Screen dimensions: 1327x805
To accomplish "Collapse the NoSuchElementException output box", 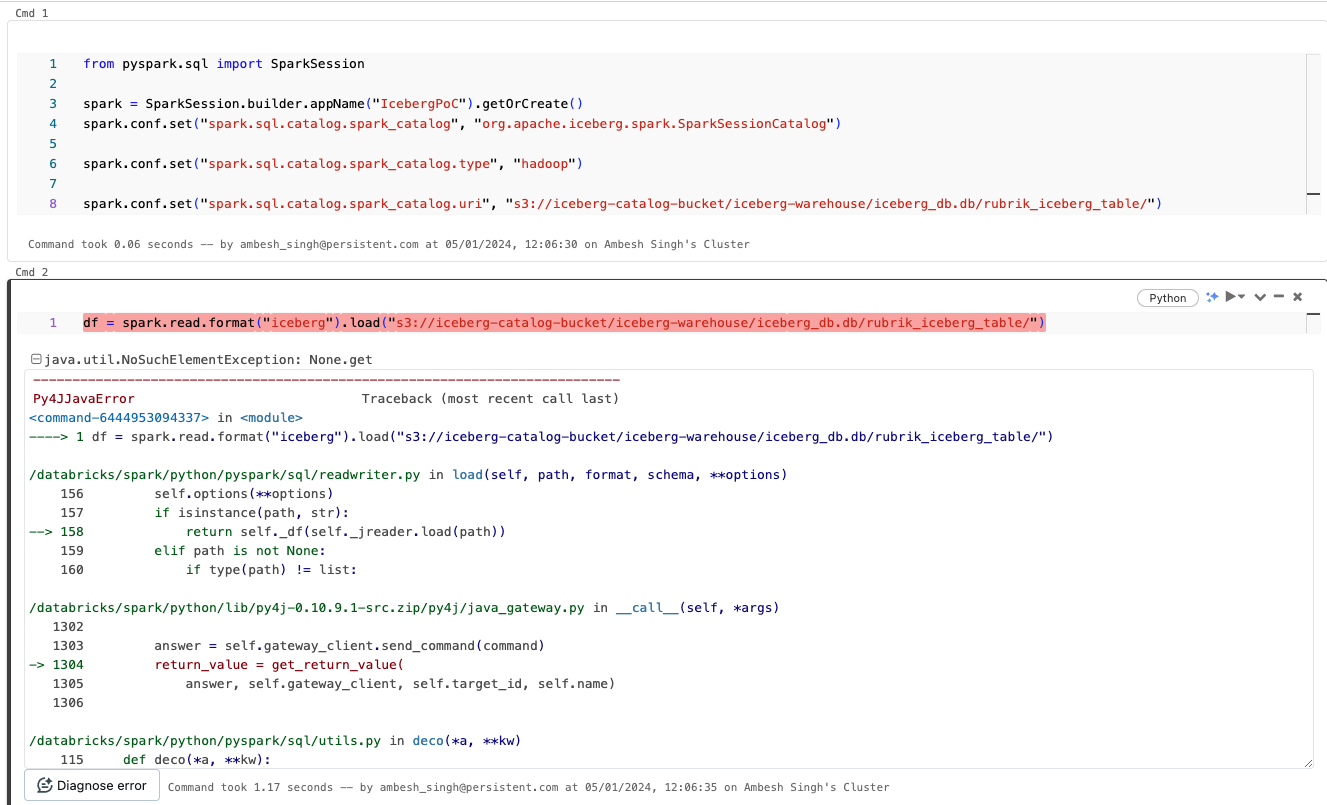I will (x=36, y=358).
